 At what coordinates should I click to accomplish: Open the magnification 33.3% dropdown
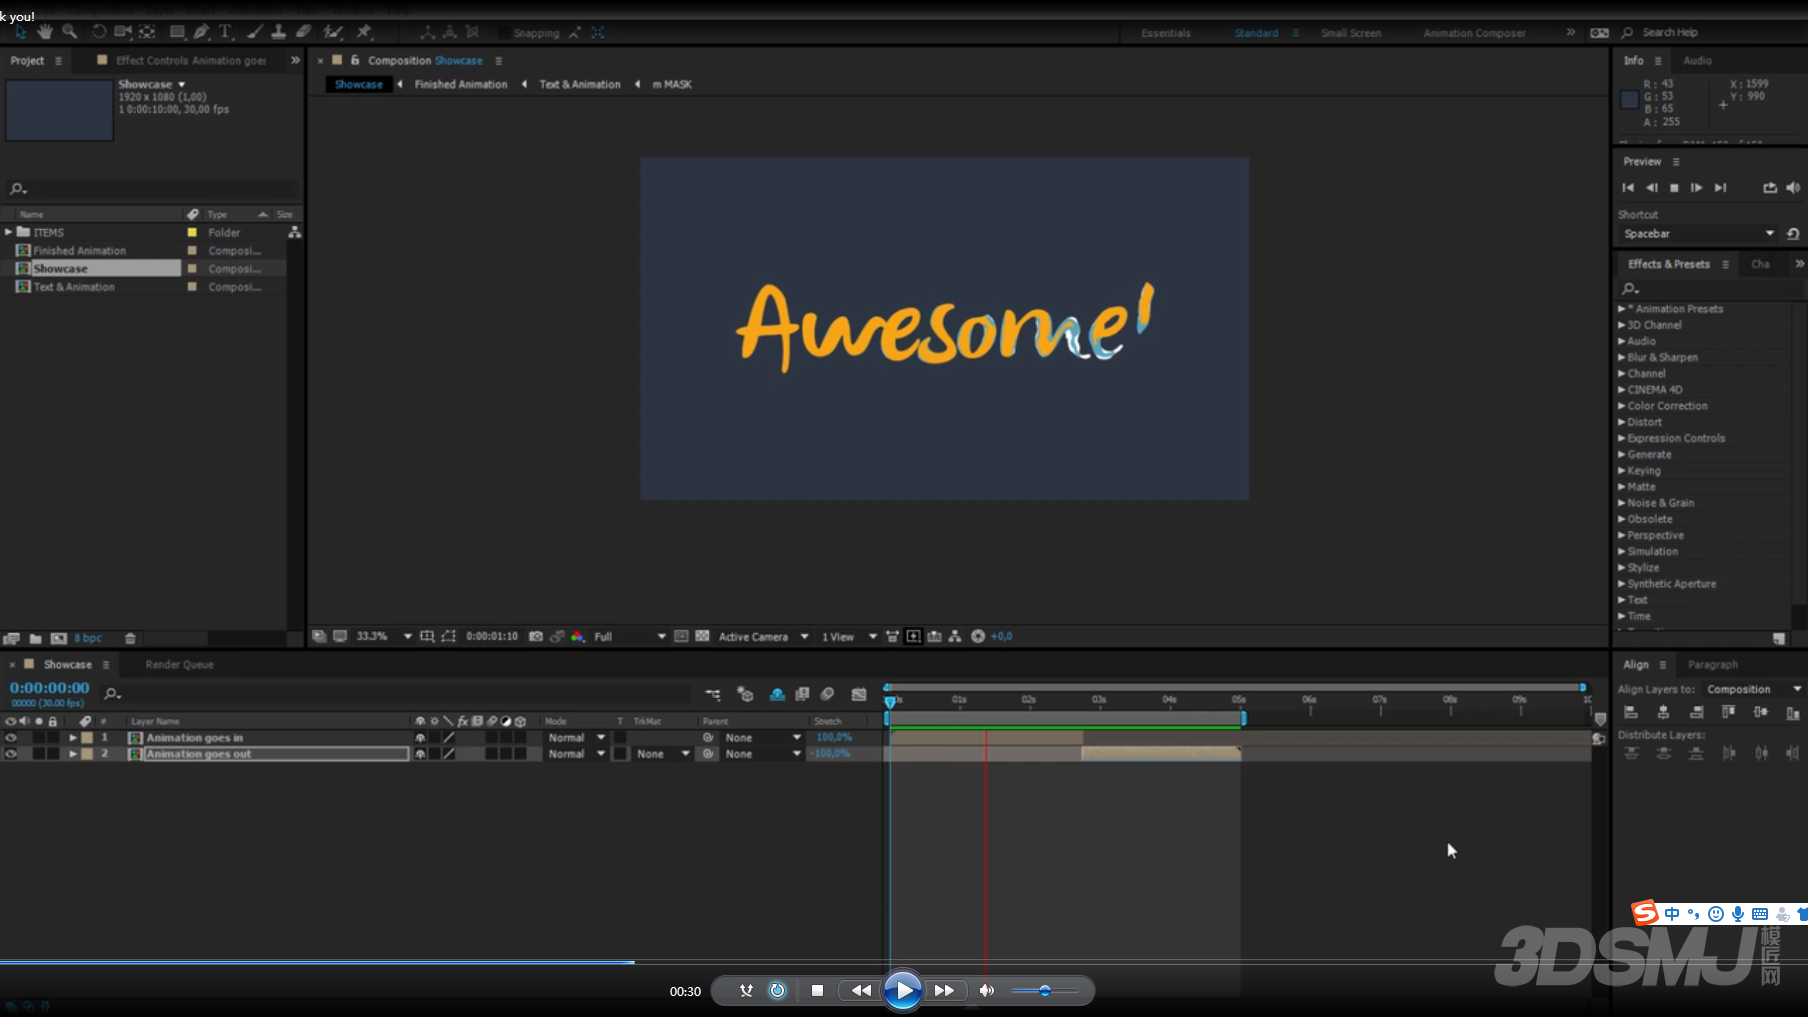[384, 636]
